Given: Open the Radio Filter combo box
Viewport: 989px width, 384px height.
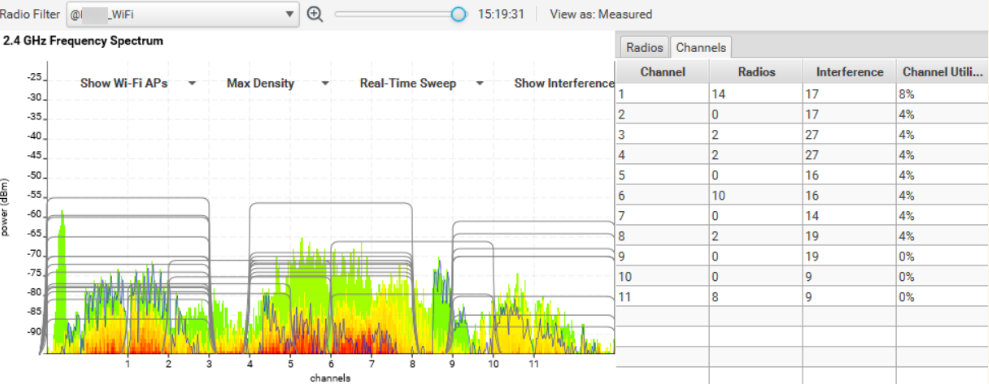Looking at the screenshot, I should click(182, 14).
